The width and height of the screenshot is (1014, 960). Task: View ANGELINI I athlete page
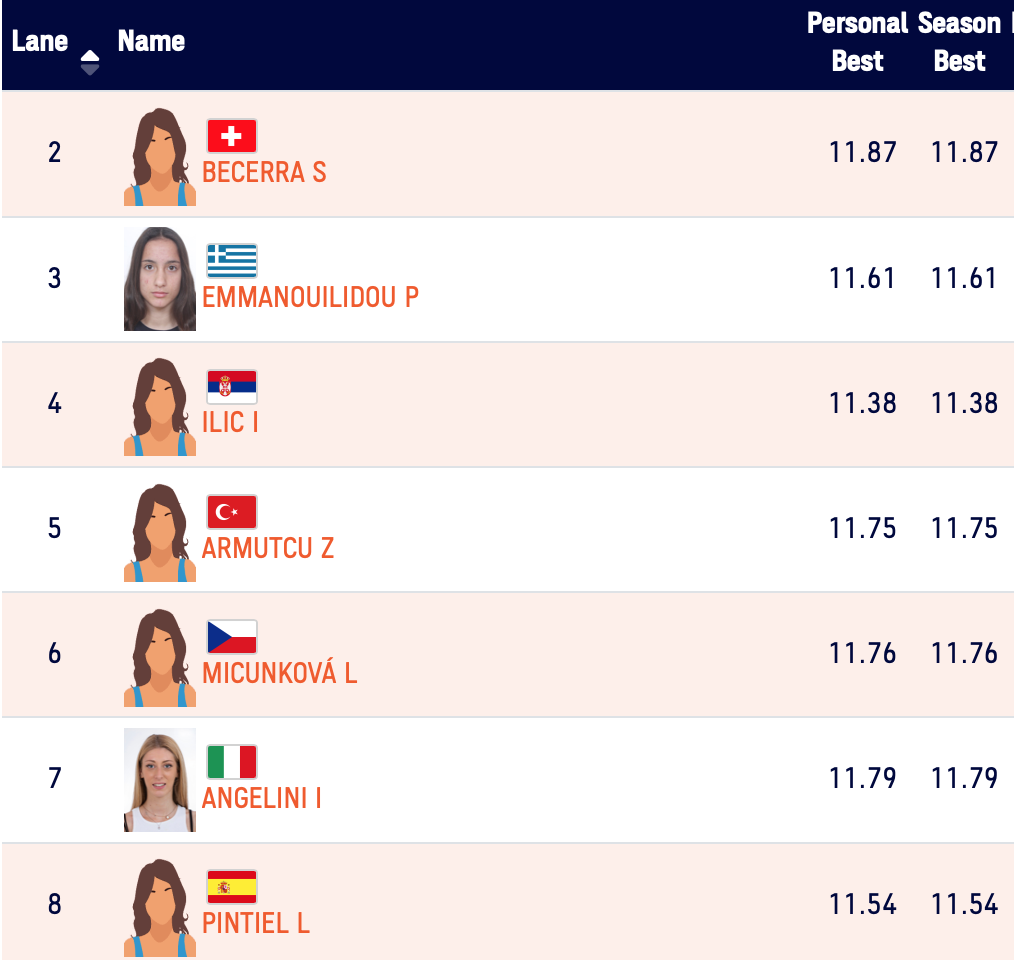coord(261,798)
